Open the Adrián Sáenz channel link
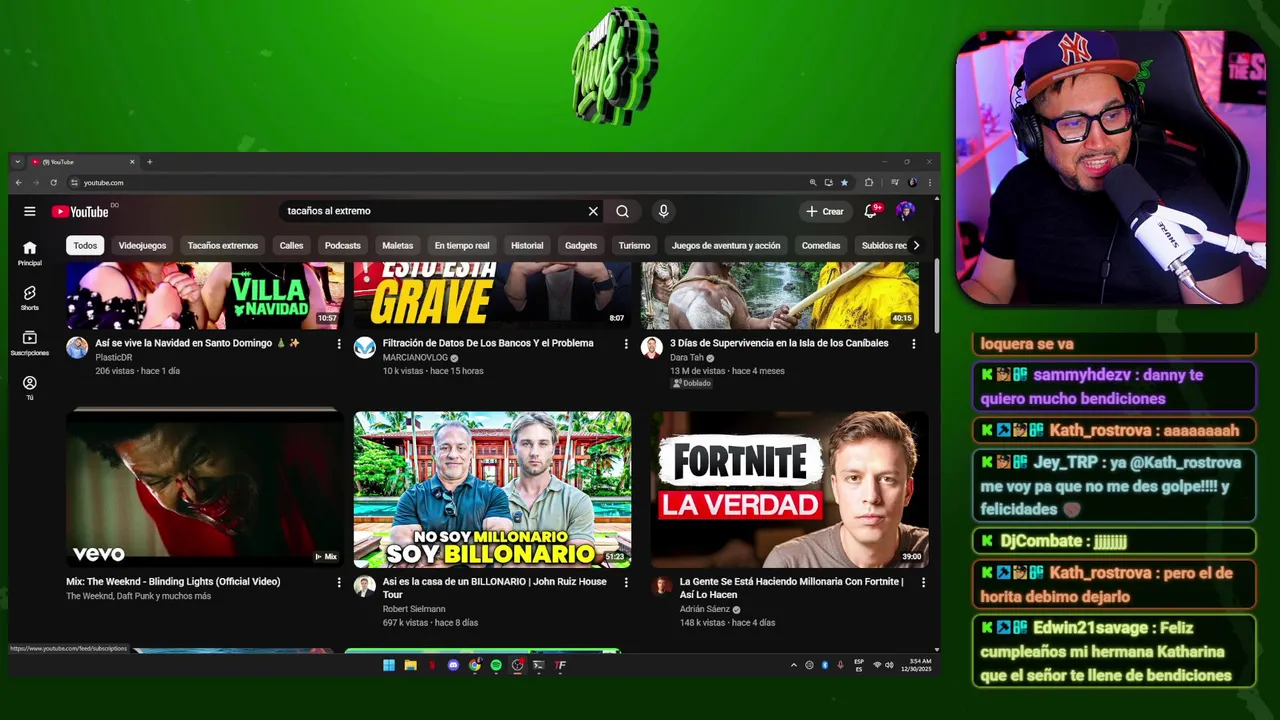 pos(705,609)
